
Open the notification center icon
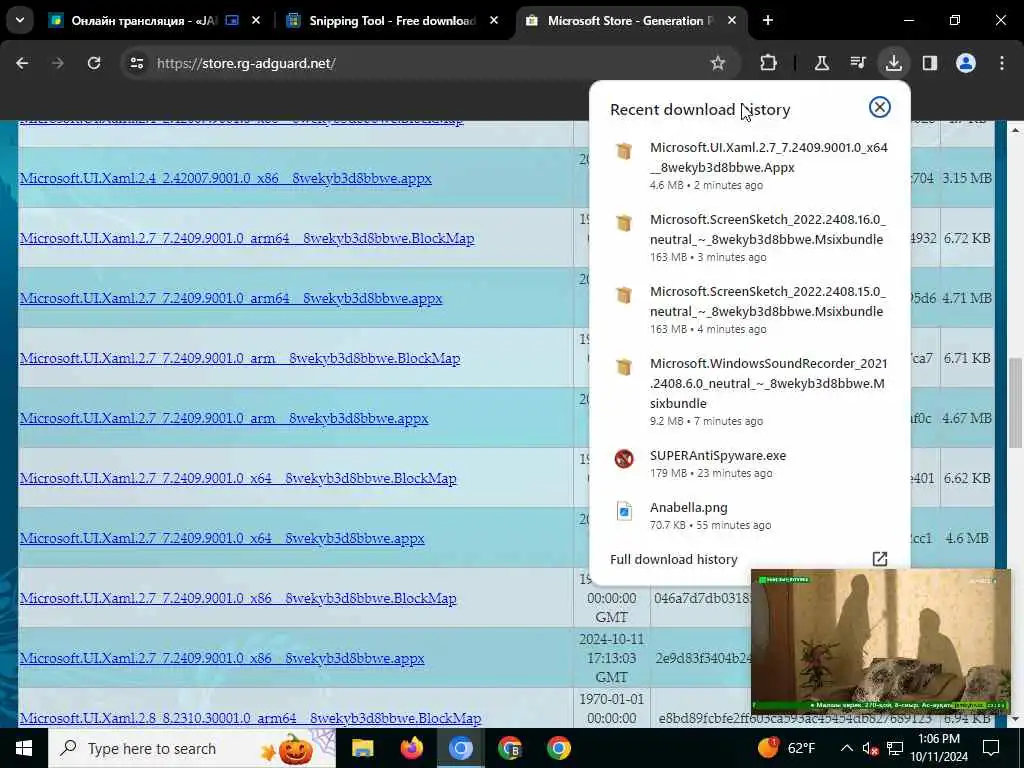991,748
